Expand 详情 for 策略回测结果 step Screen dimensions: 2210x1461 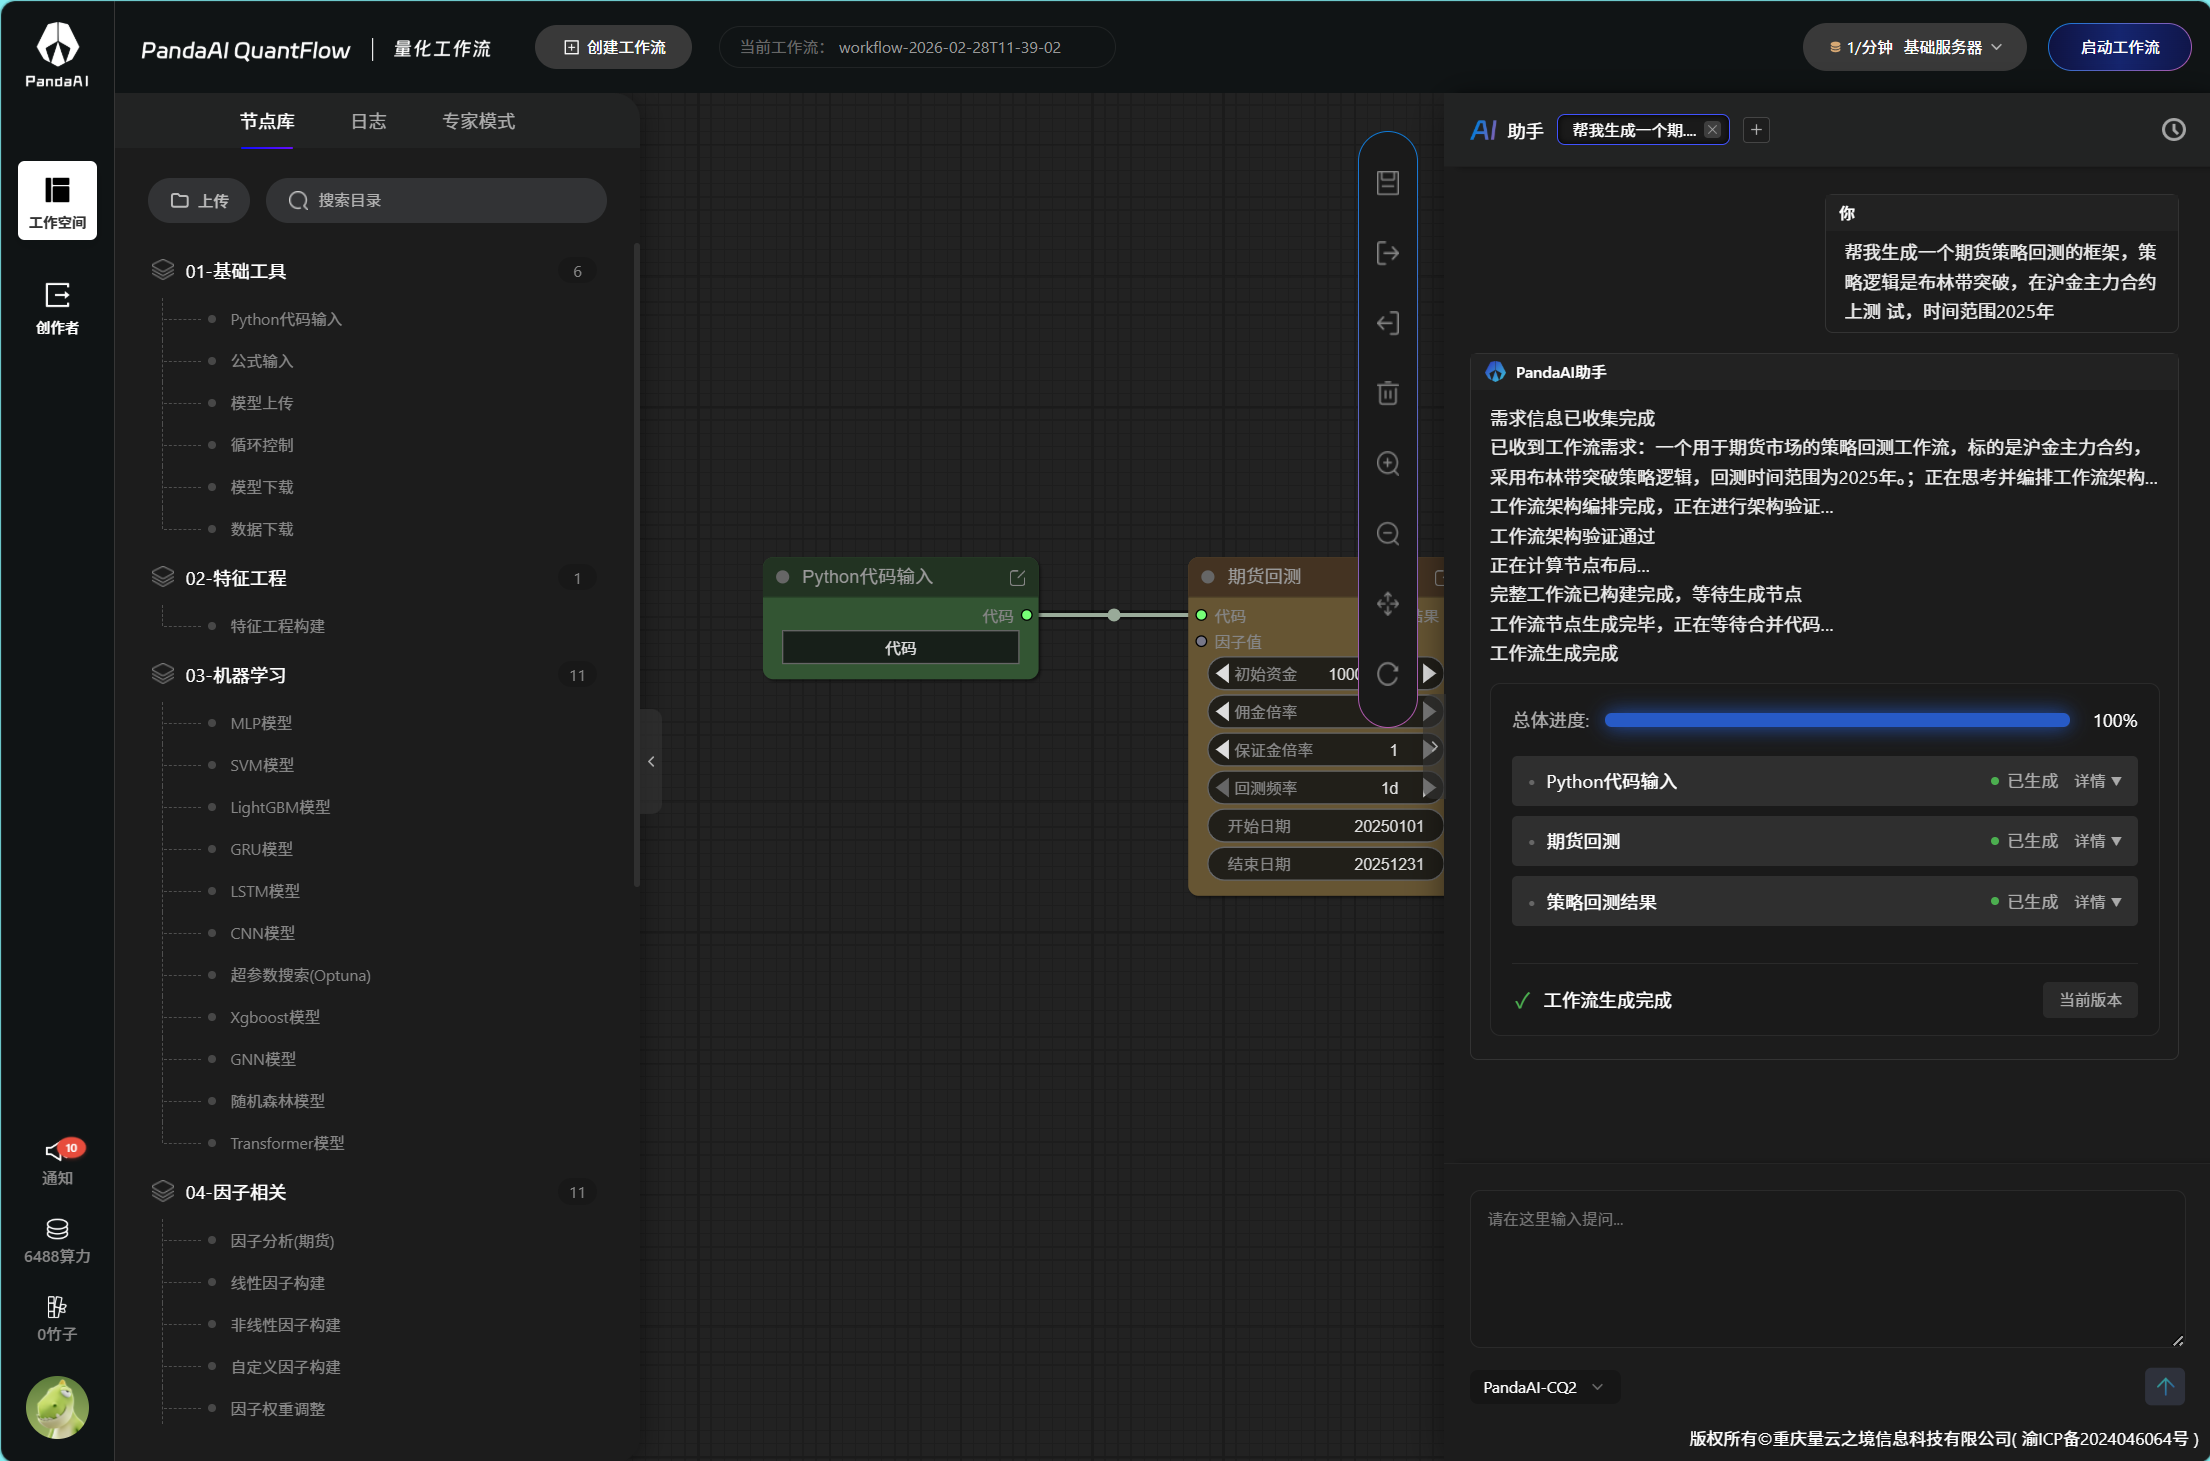2097,902
